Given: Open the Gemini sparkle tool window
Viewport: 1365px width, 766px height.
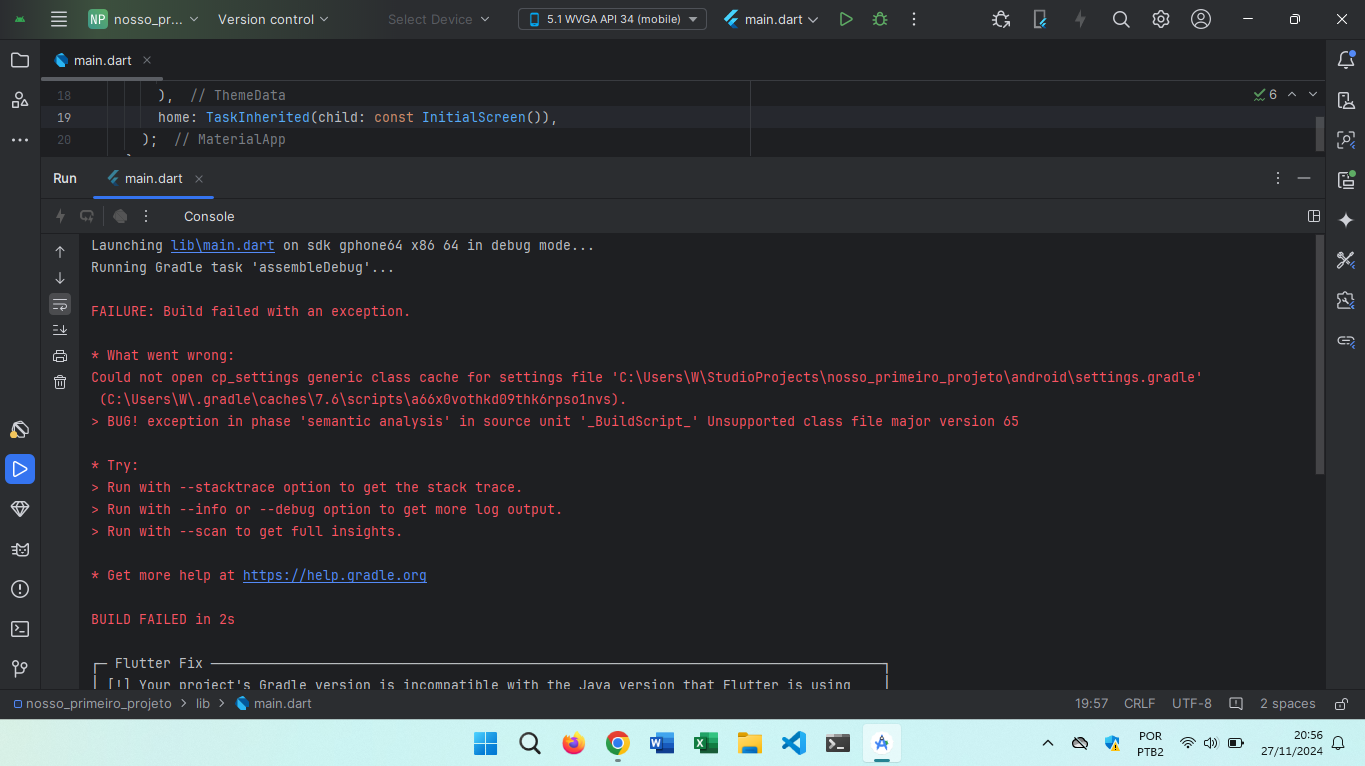Looking at the screenshot, I should [x=1346, y=220].
